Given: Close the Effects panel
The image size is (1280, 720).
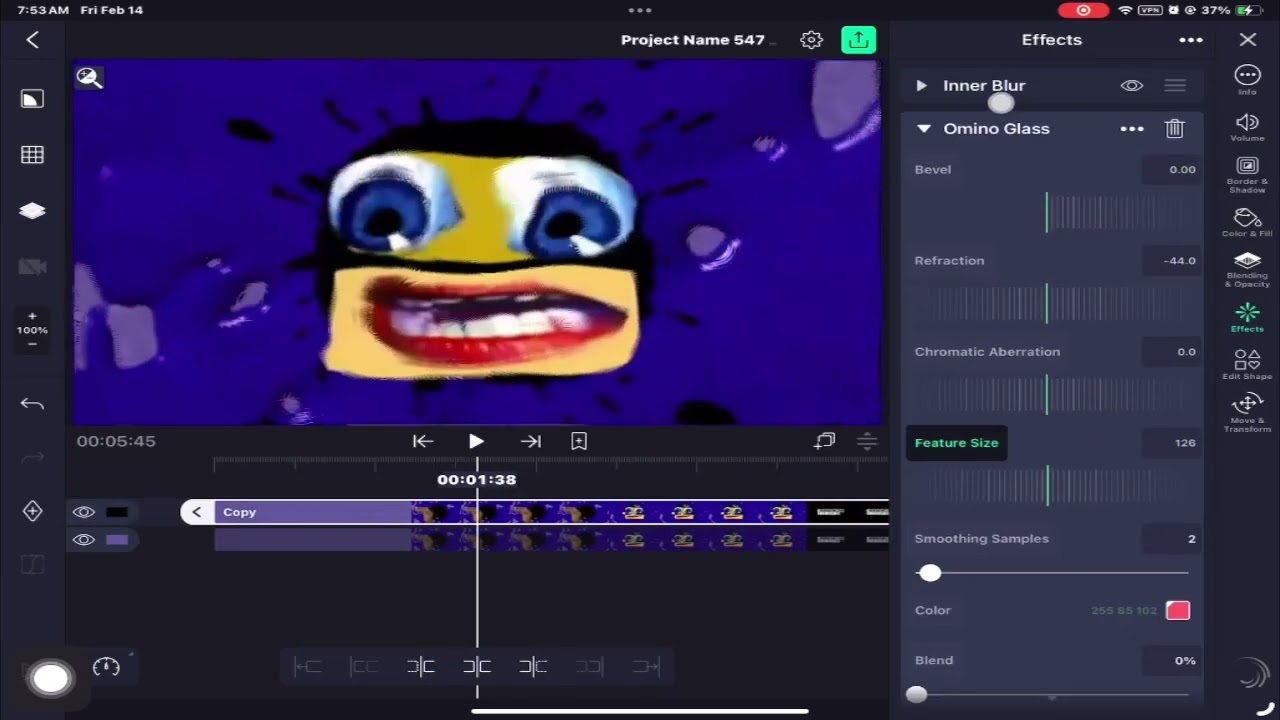Looking at the screenshot, I should coord(1248,40).
